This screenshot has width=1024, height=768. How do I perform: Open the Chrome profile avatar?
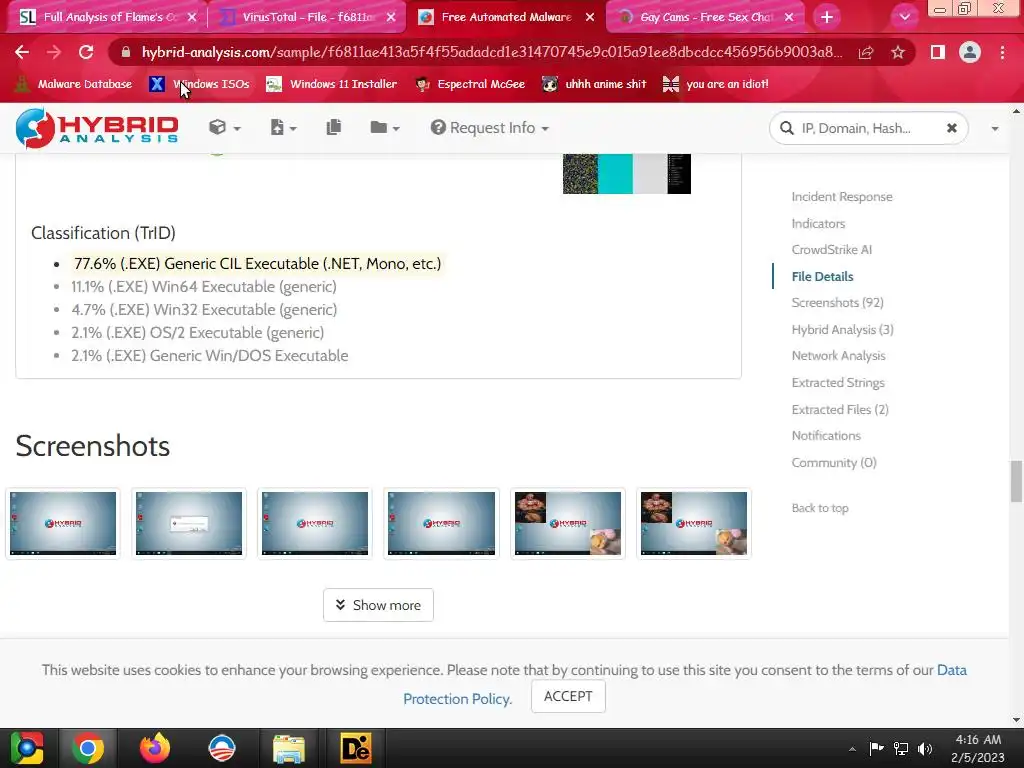[x=970, y=52]
